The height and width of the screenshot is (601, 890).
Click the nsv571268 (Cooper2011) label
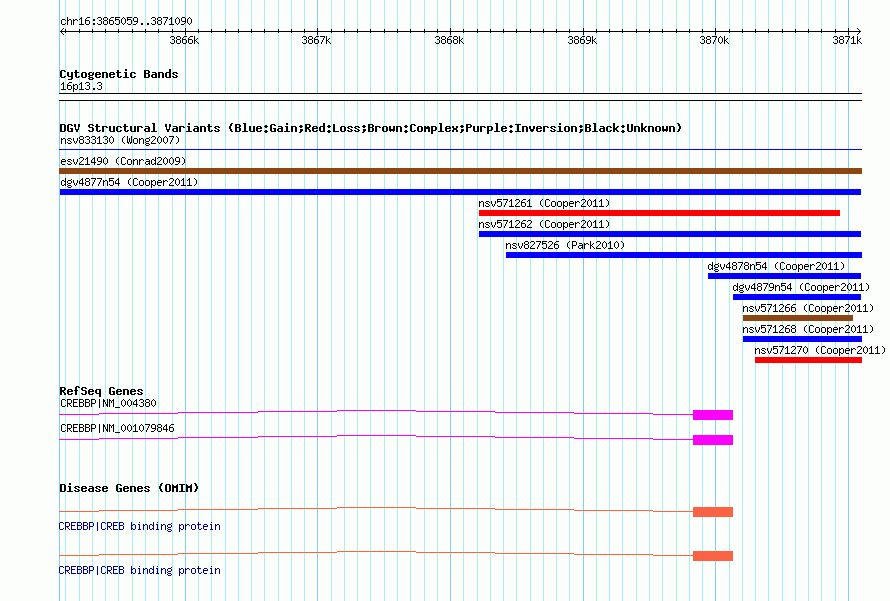coord(808,329)
